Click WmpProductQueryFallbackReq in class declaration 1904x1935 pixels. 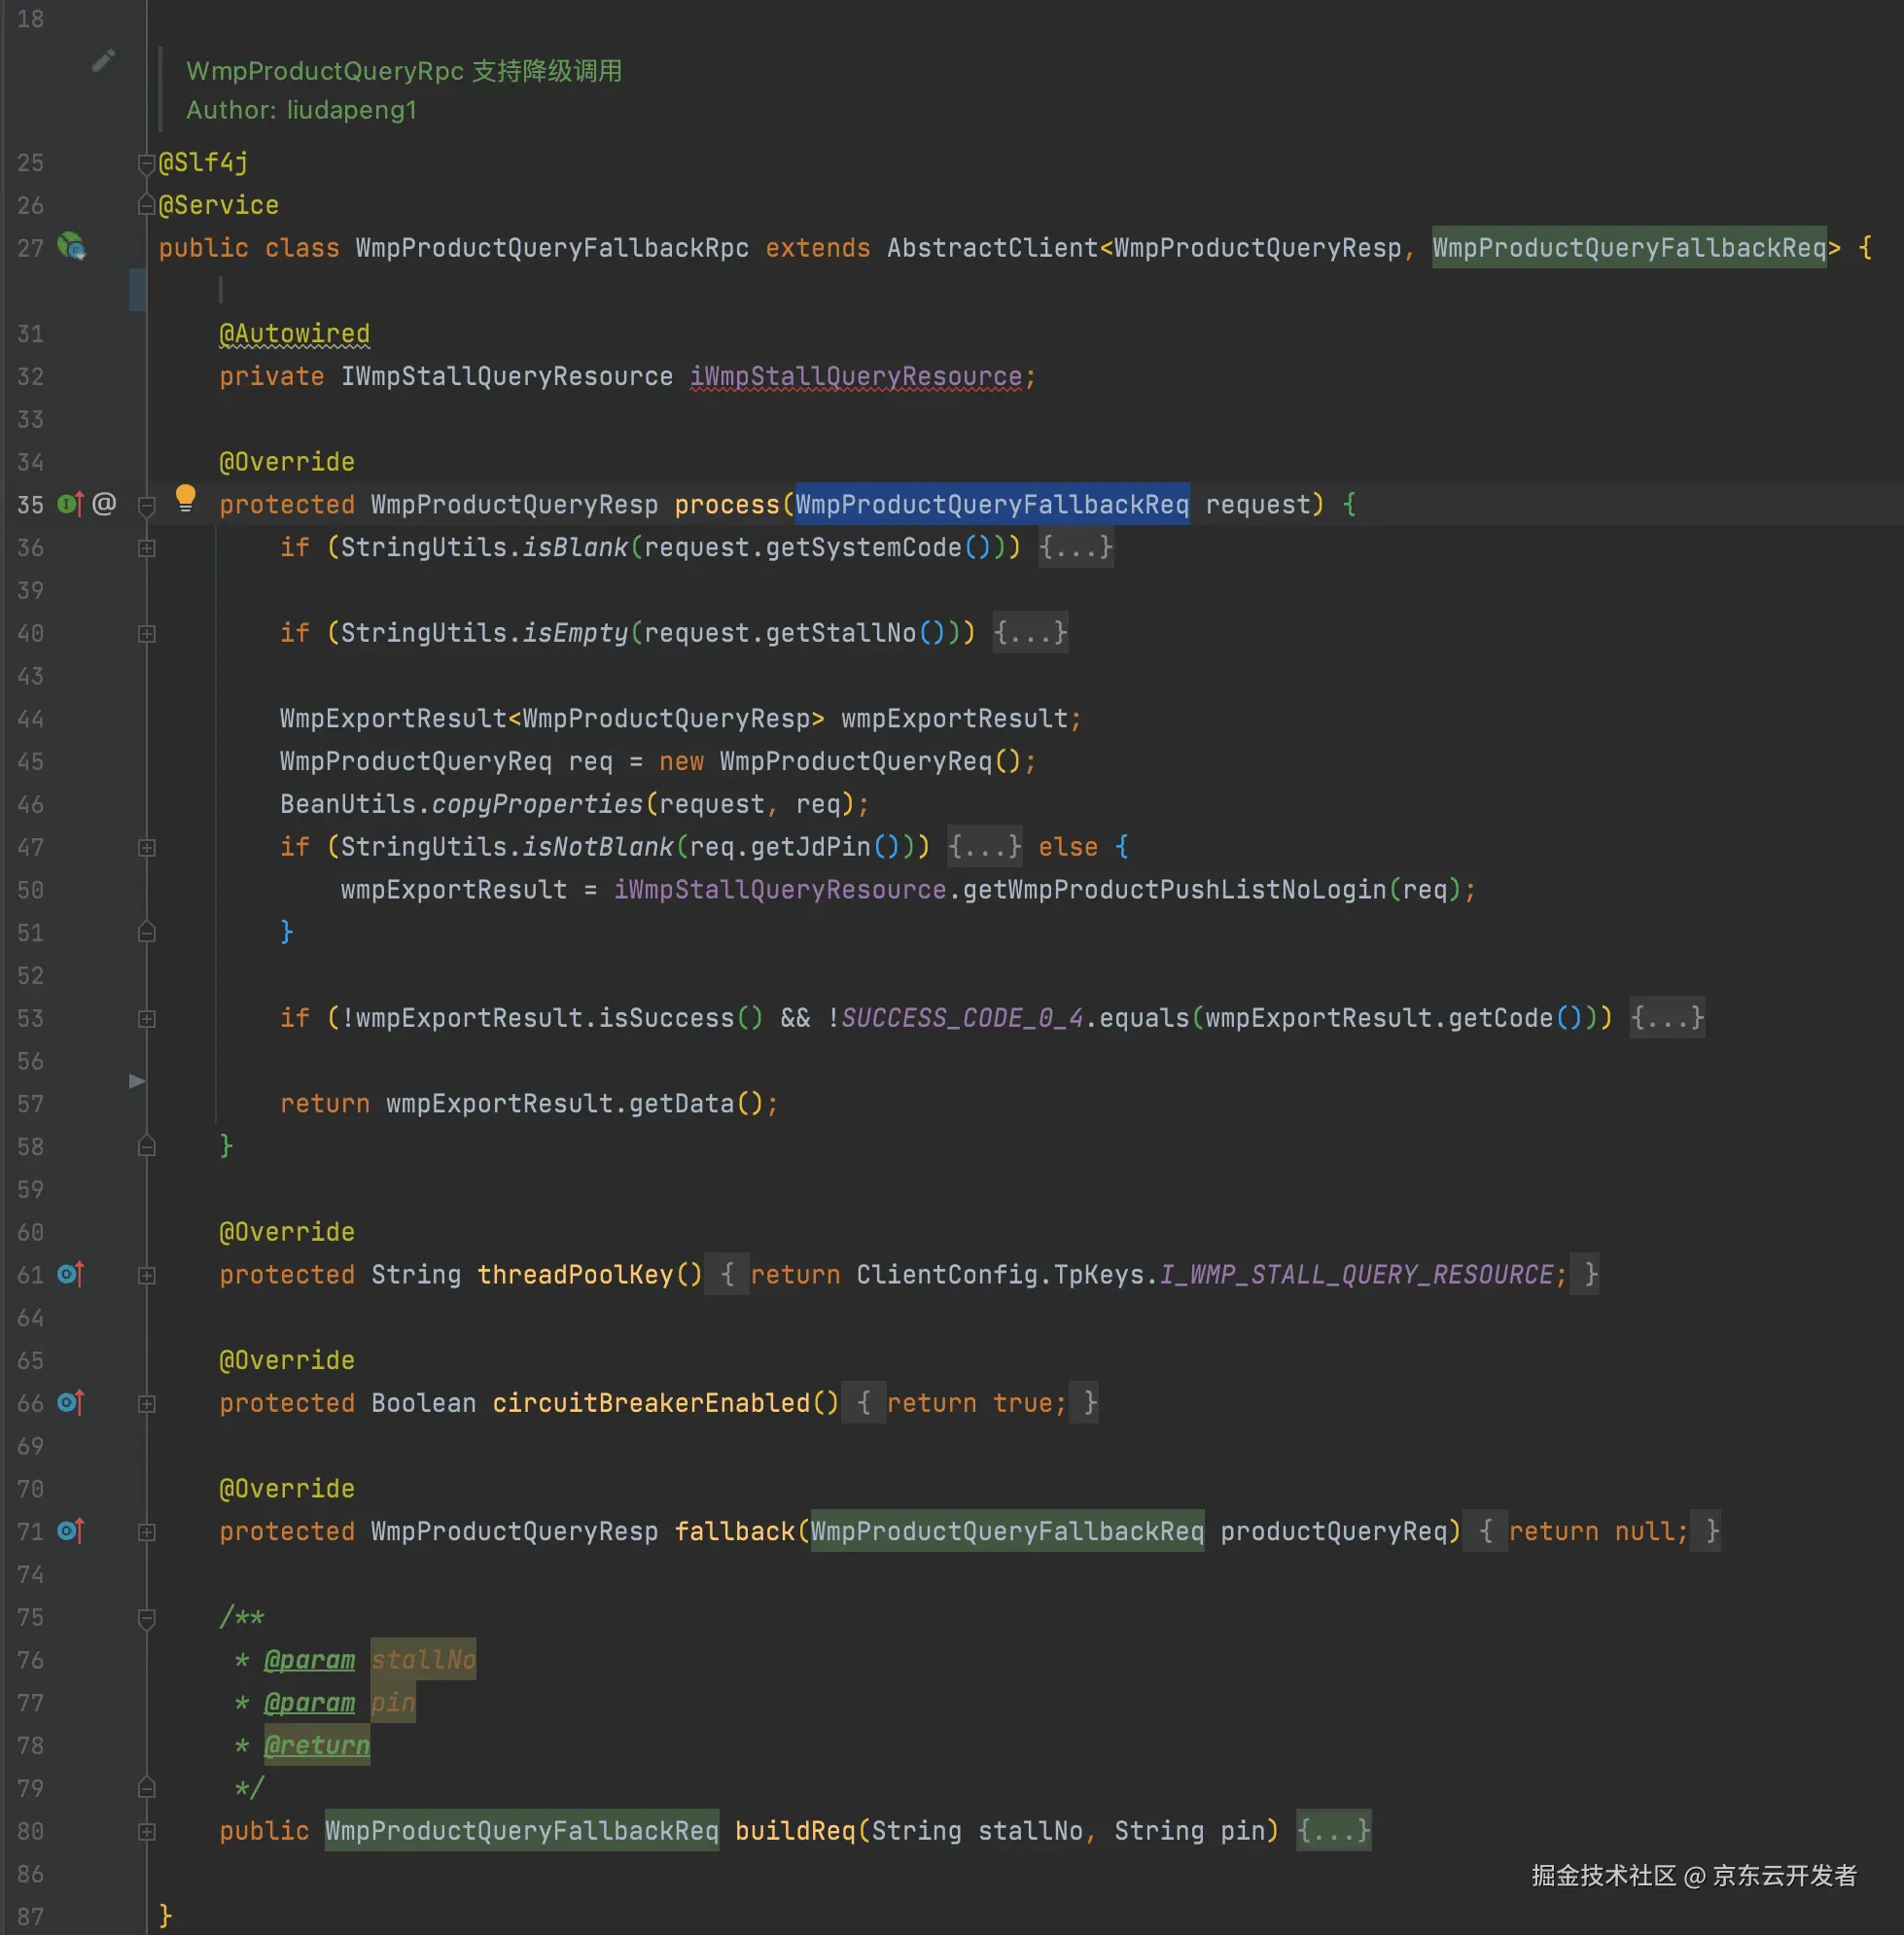click(x=1629, y=247)
